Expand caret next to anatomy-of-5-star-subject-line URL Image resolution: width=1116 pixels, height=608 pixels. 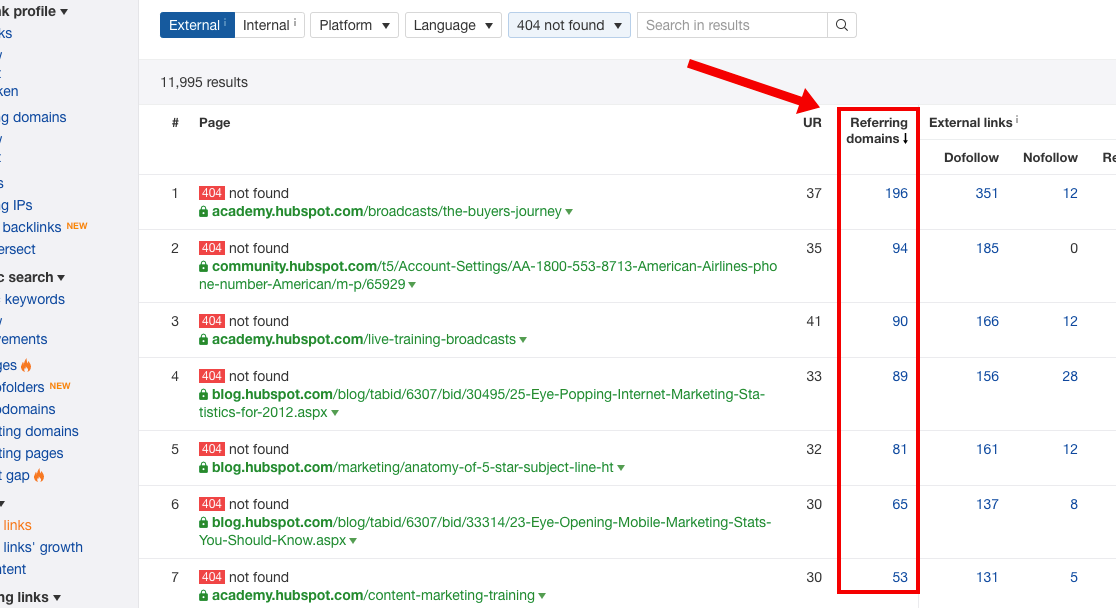click(x=621, y=468)
